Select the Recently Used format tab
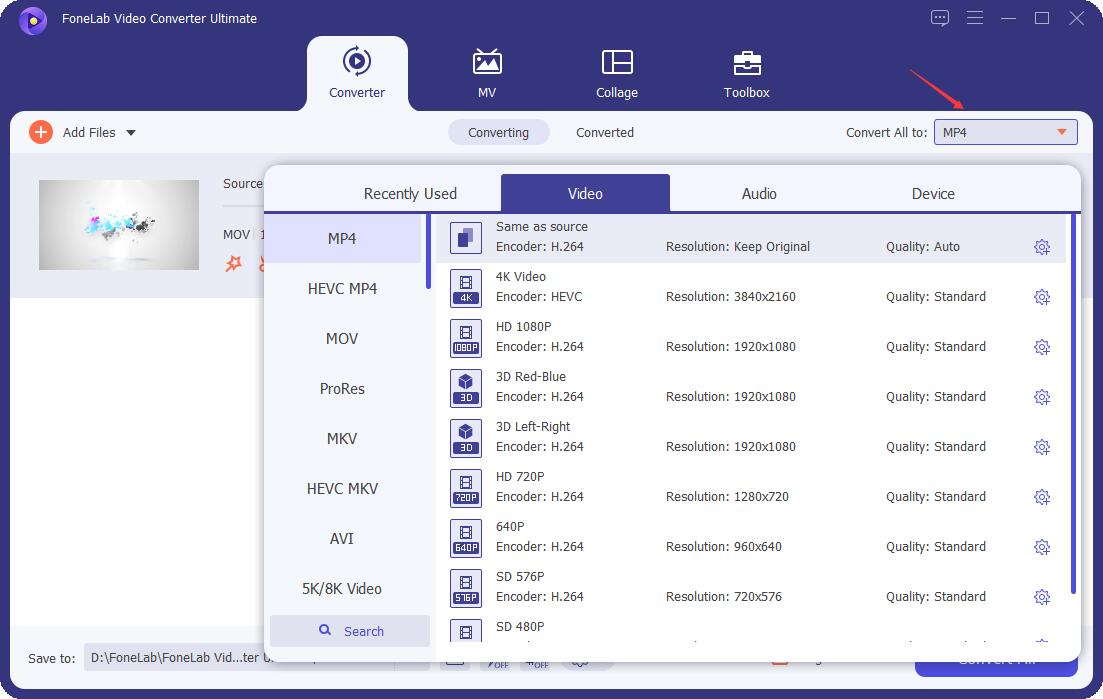 tap(410, 193)
